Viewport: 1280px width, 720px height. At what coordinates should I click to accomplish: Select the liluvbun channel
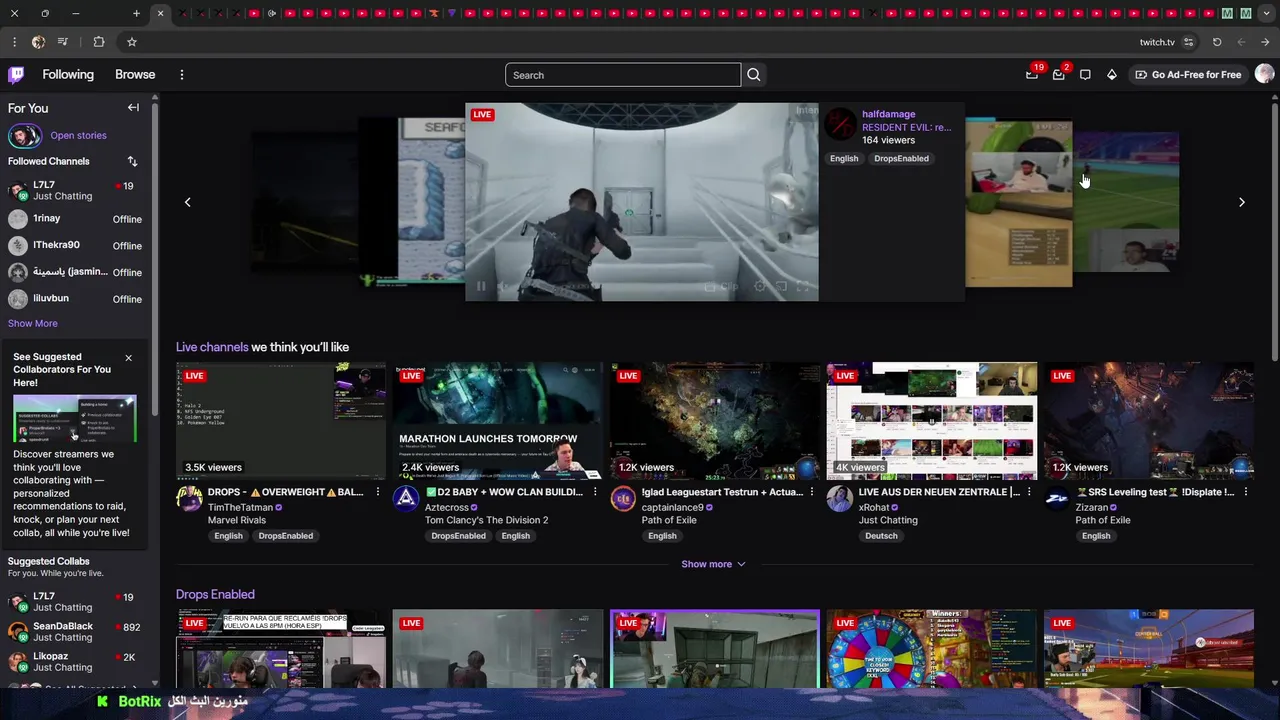coord(75,299)
